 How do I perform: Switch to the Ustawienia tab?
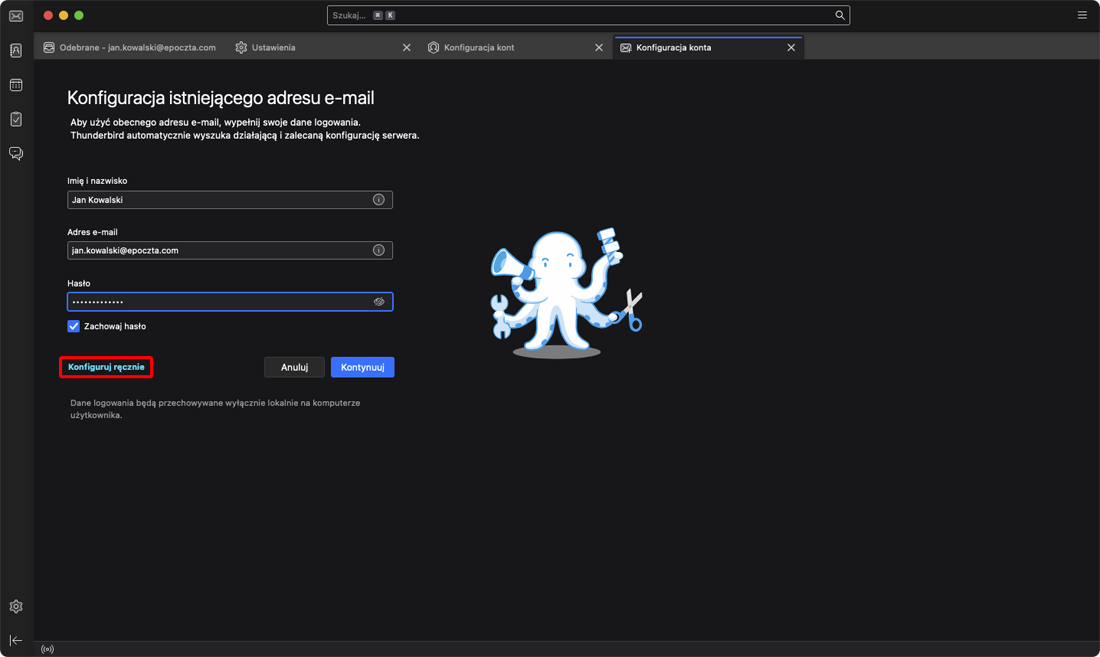[273, 47]
